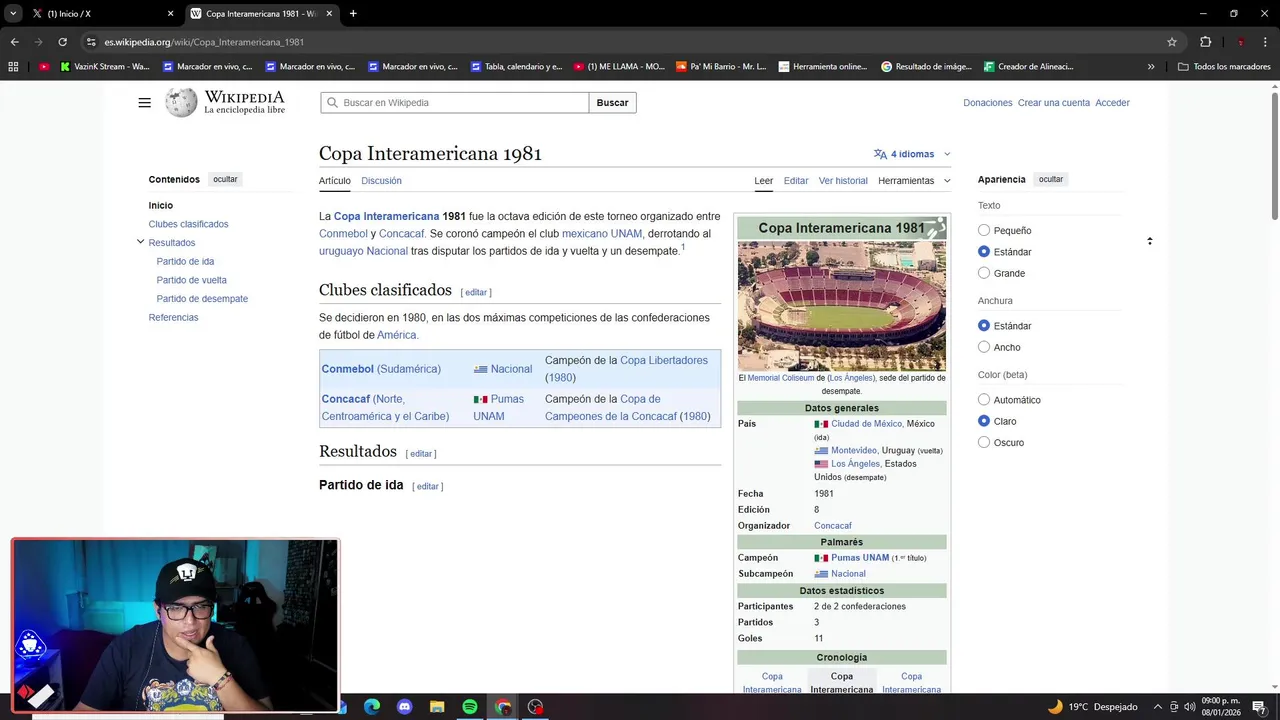
Task: Open Microsoft Edge from the taskbar
Action: [372, 707]
